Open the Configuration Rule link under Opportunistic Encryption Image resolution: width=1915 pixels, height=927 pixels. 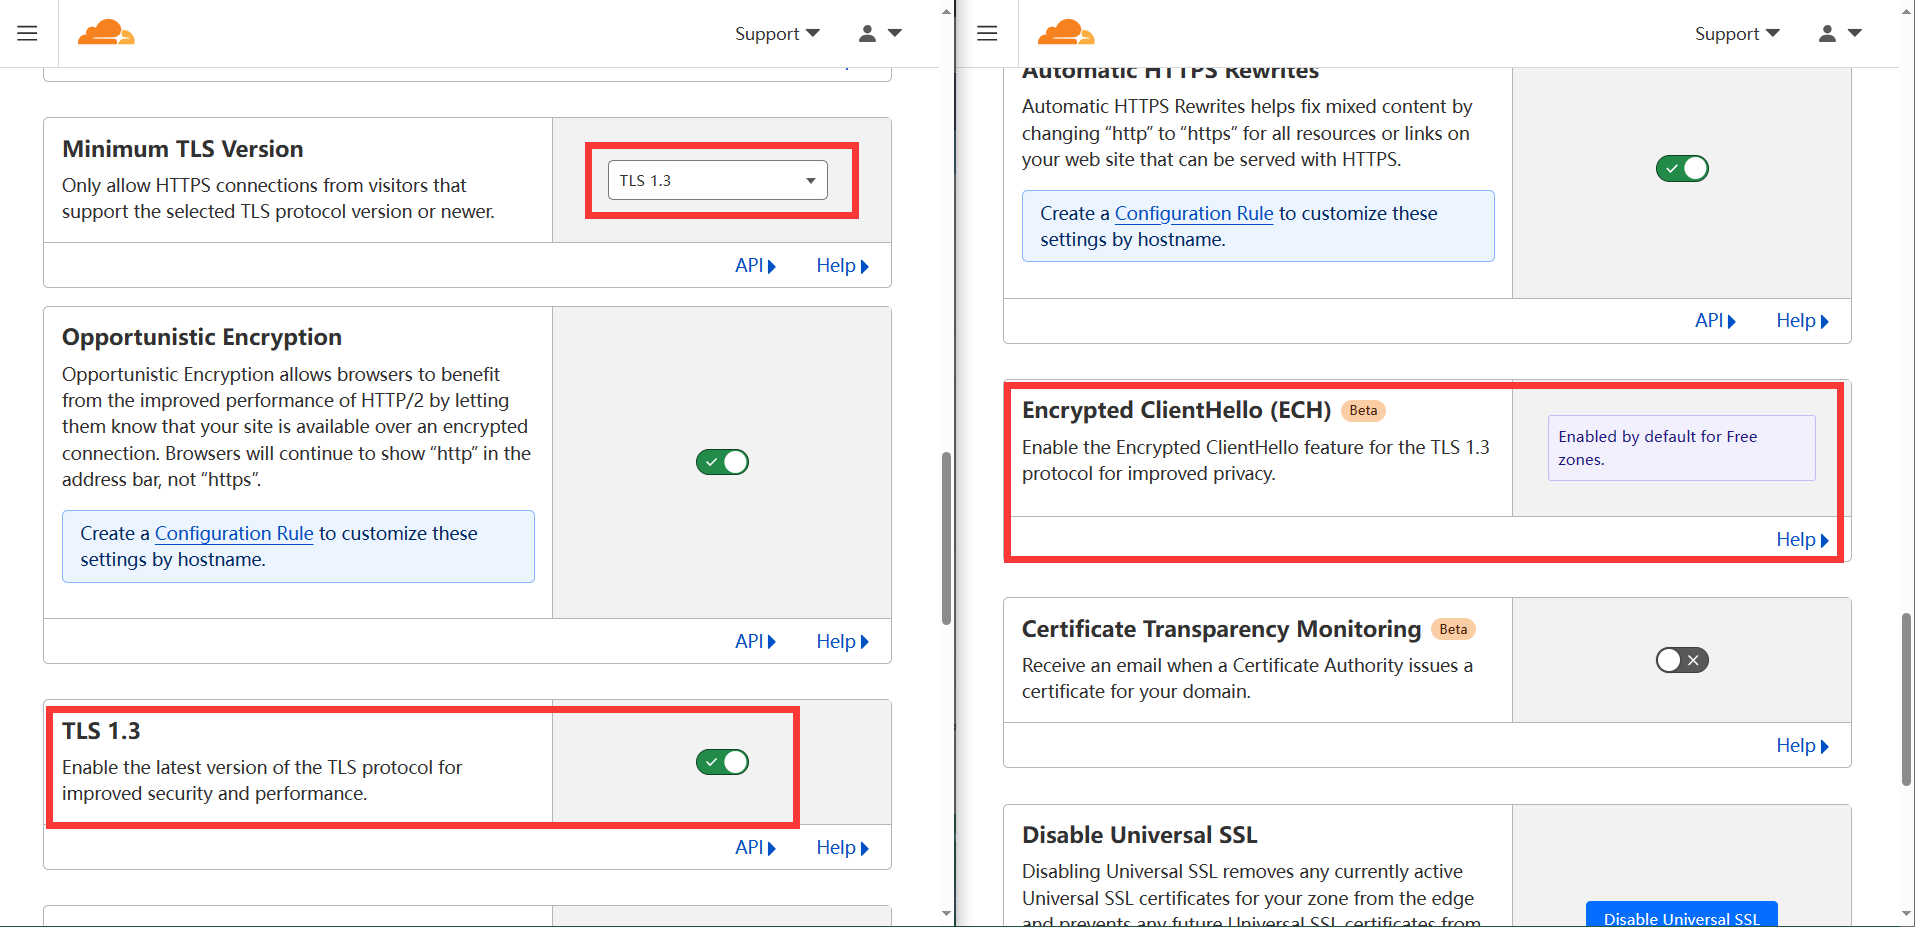pos(233,533)
